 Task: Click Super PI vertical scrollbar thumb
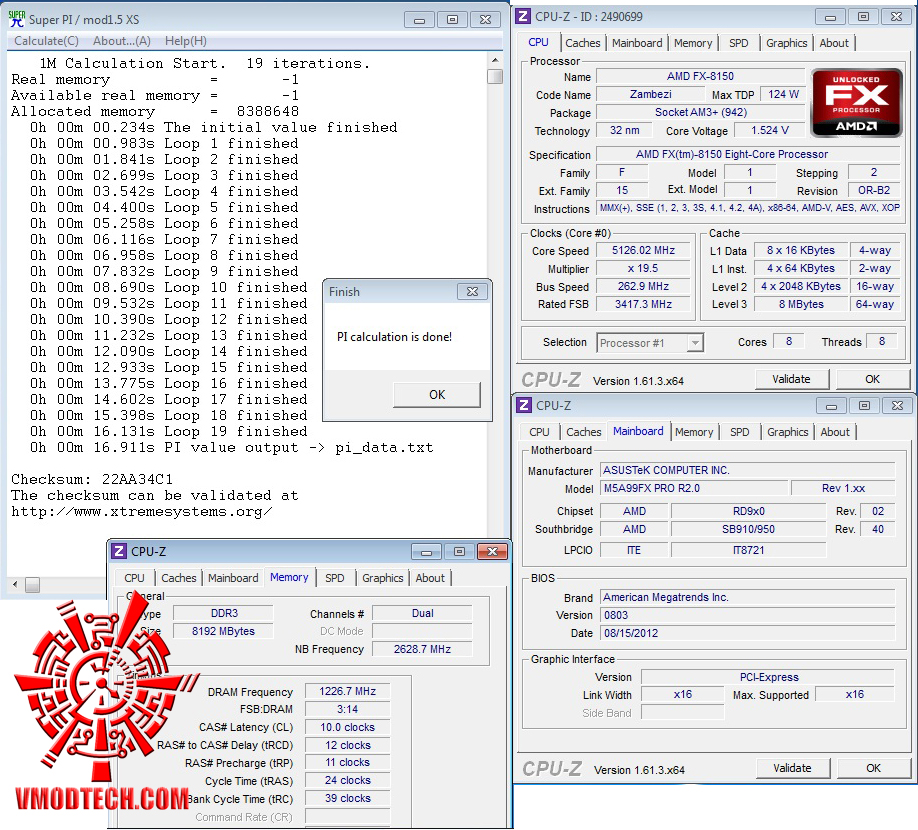[x=495, y=76]
